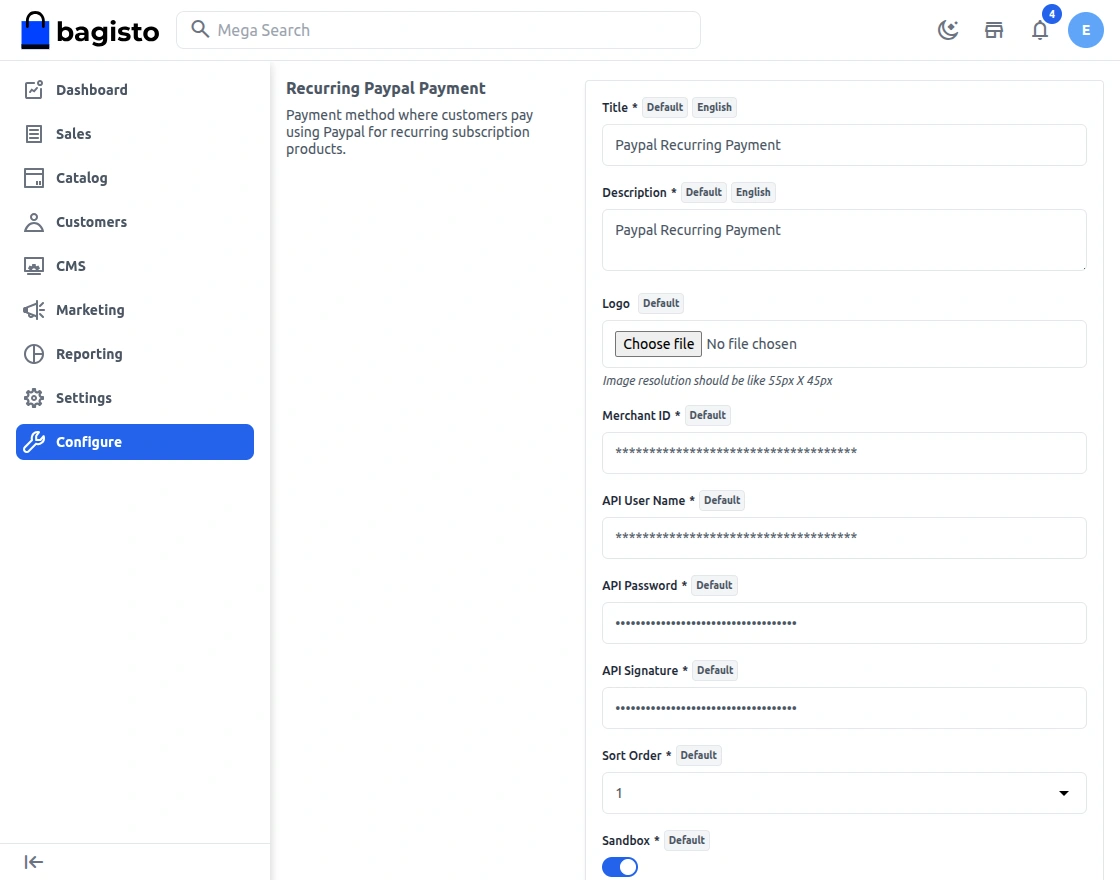Image resolution: width=1120 pixels, height=880 pixels.
Task: Open the Catalog section
Action: [x=81, y=178]
